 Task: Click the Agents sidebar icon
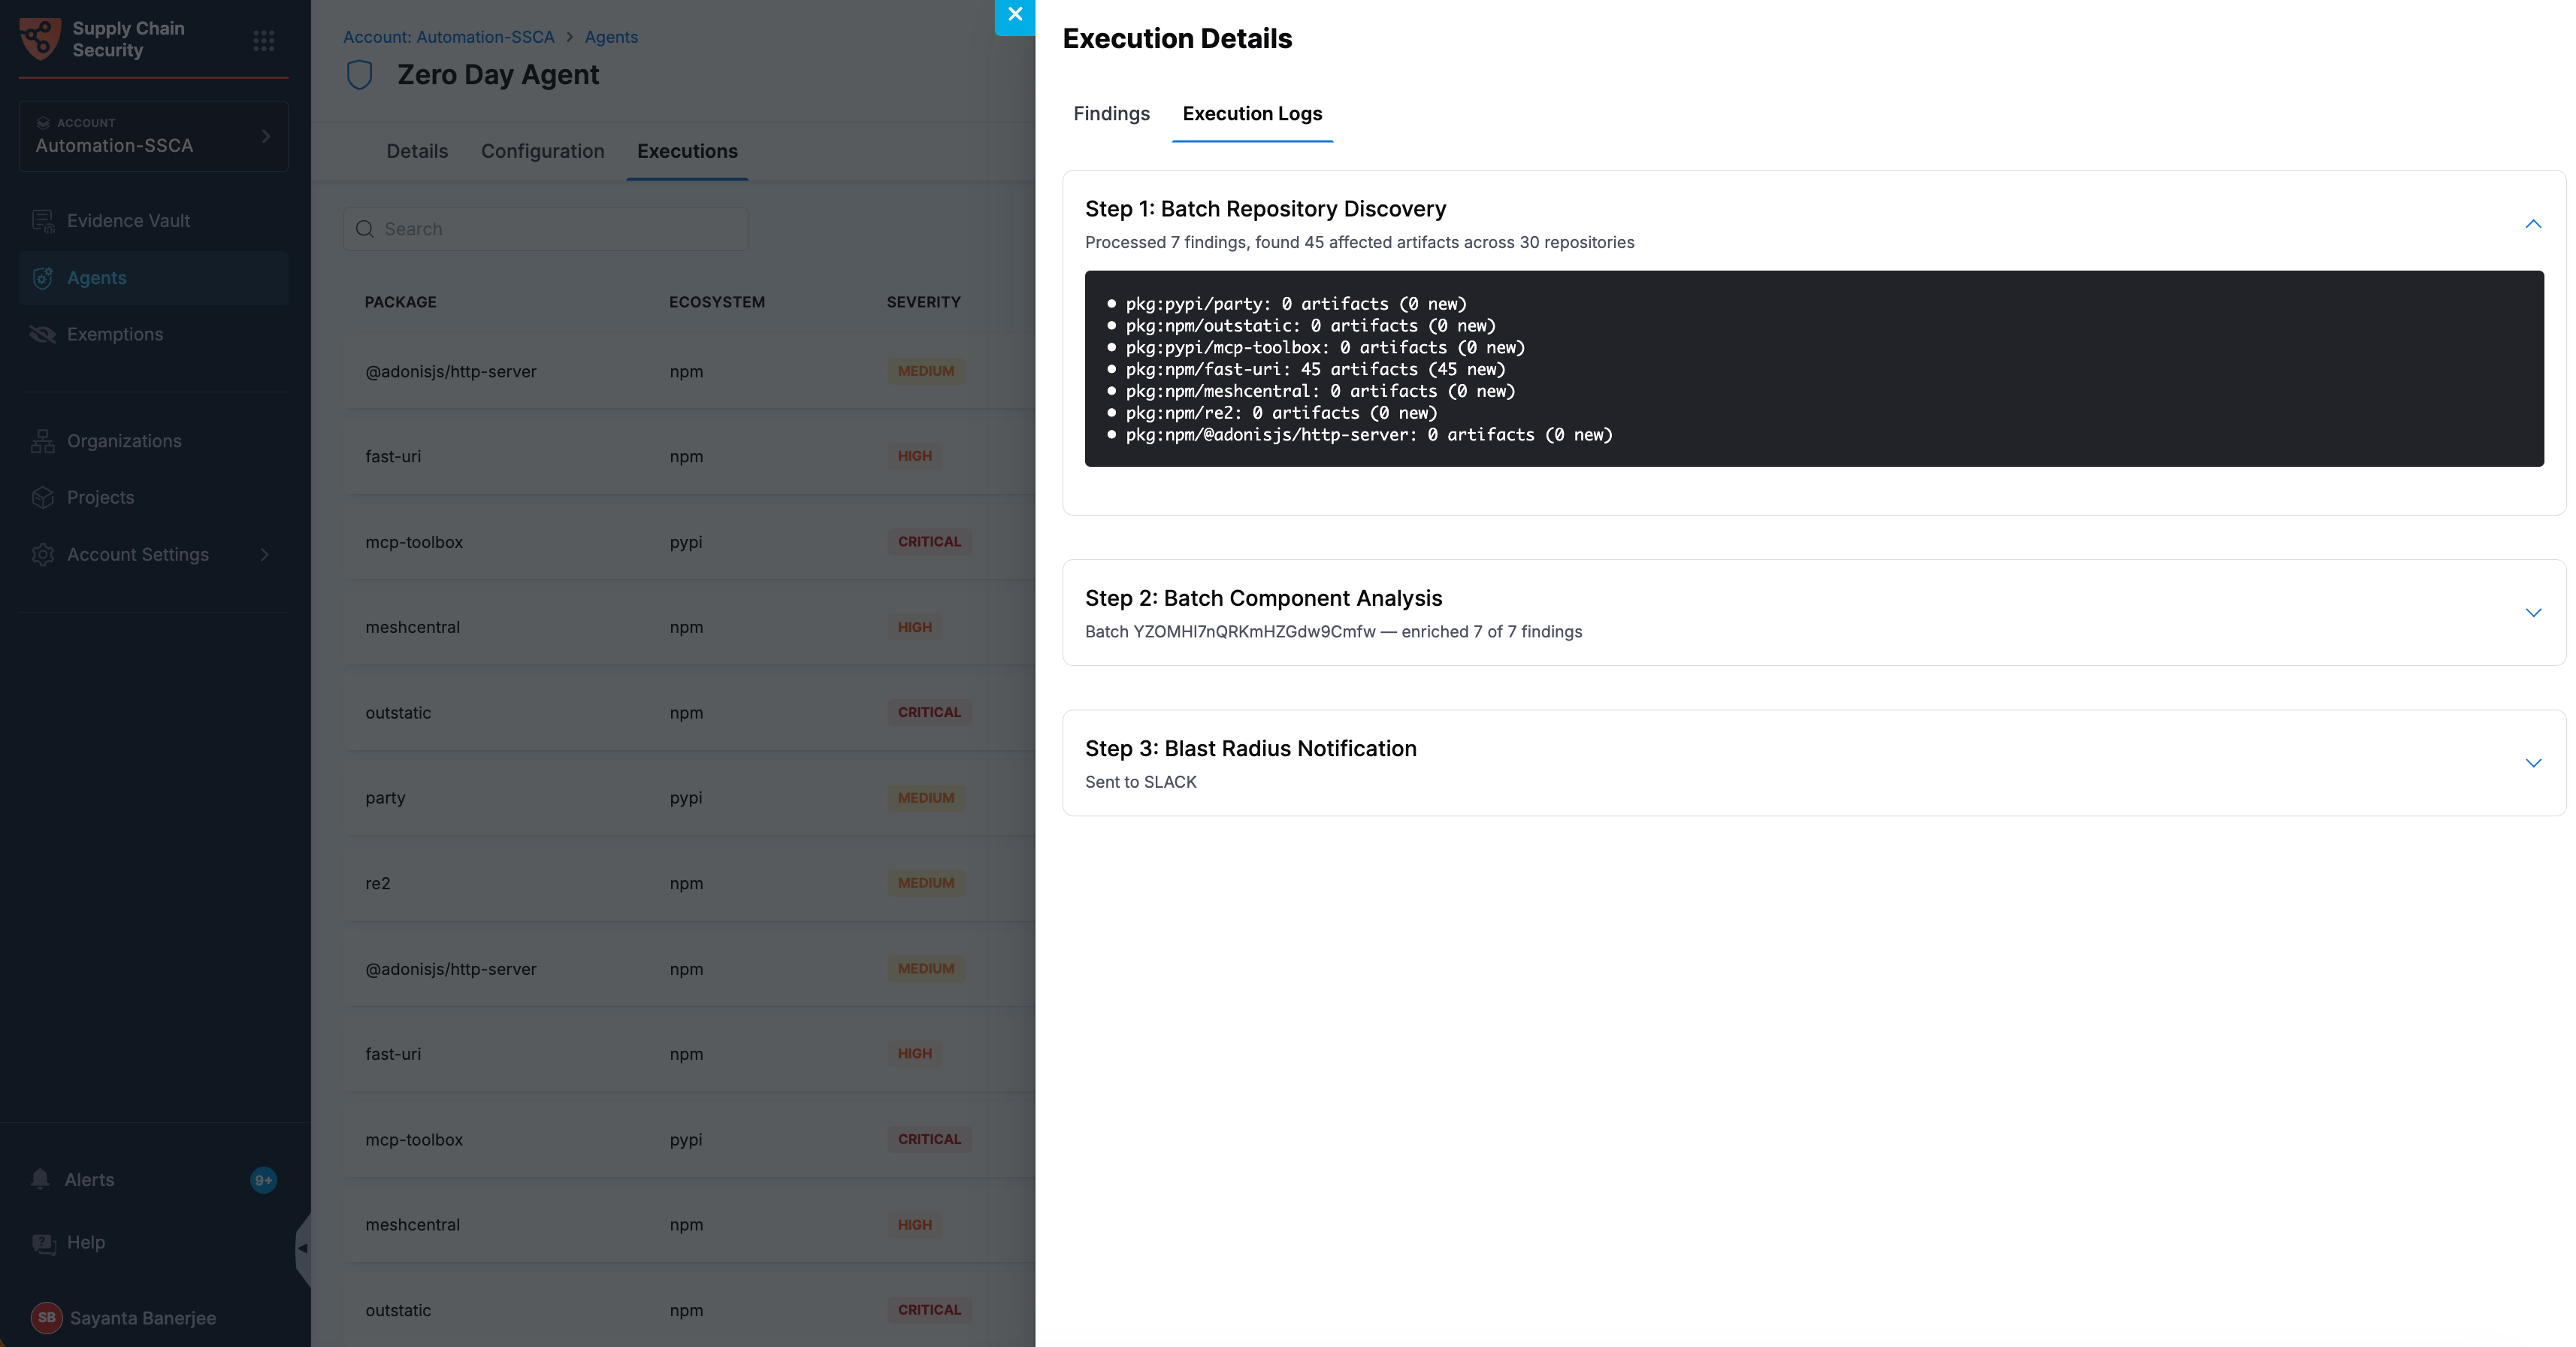[x=43, y=278]
